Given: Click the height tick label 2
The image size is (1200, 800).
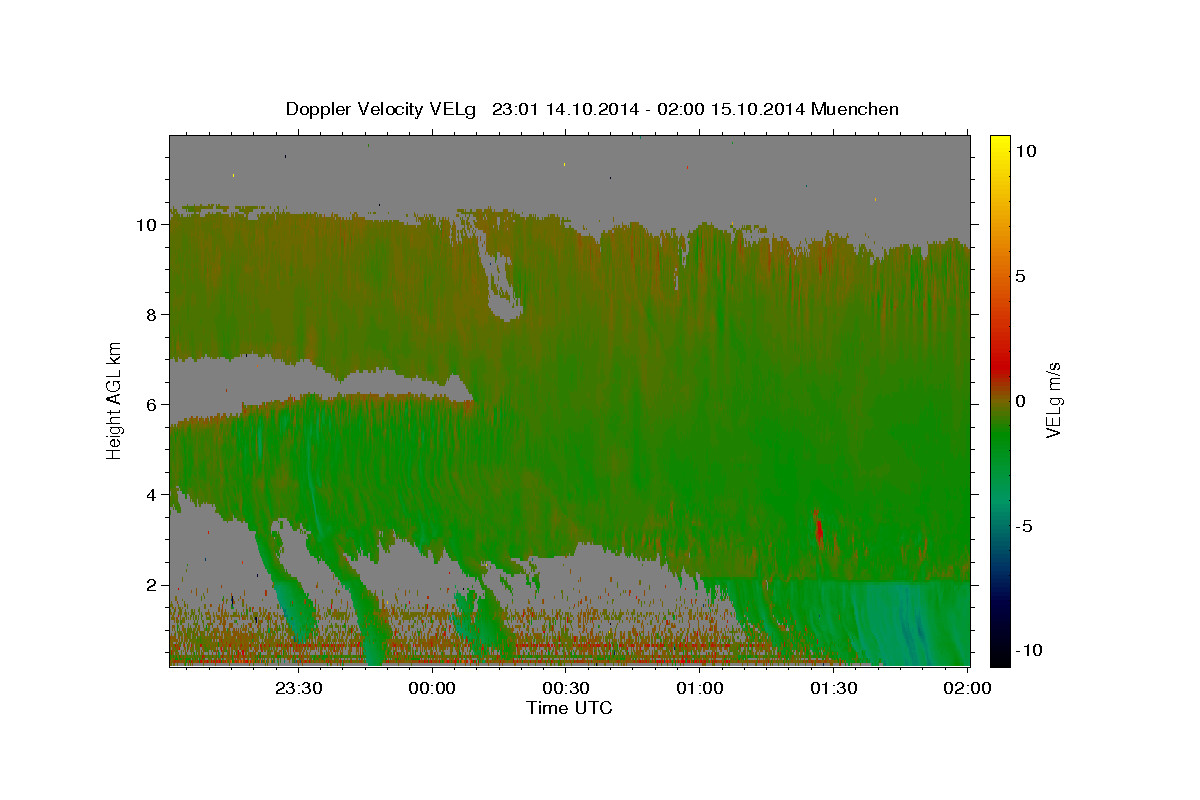Looking at the screenshot, I should (x=154, y=585).
